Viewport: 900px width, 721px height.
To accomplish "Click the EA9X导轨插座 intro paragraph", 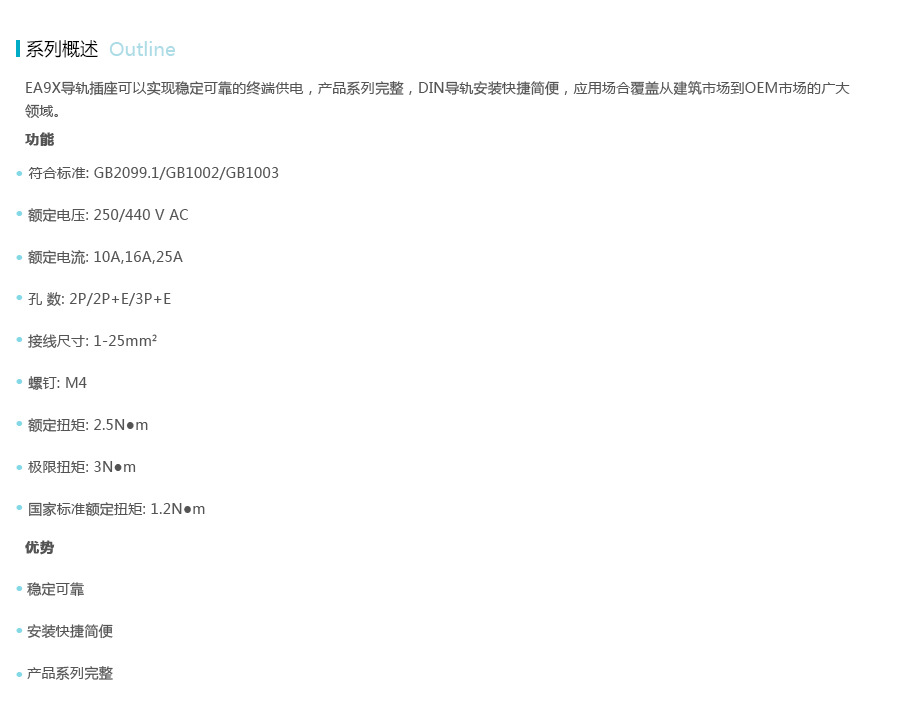I will 437,88.
